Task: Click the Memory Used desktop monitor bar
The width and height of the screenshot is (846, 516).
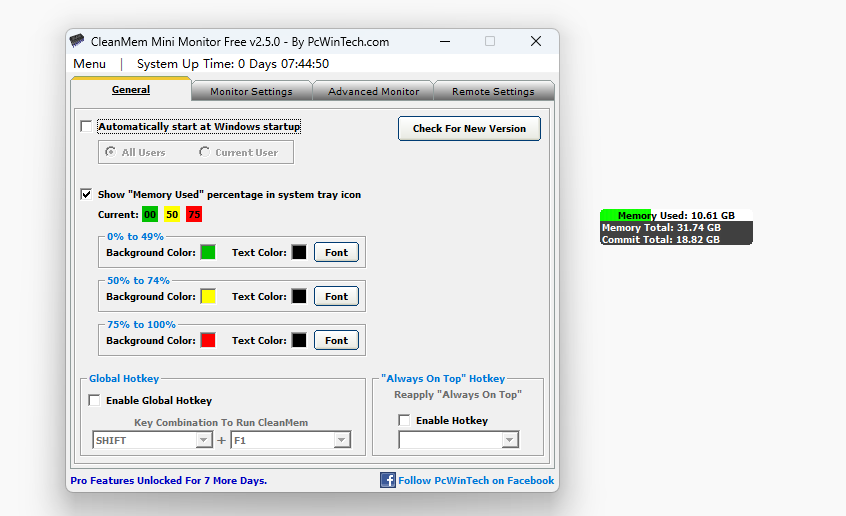Action: 676,215
